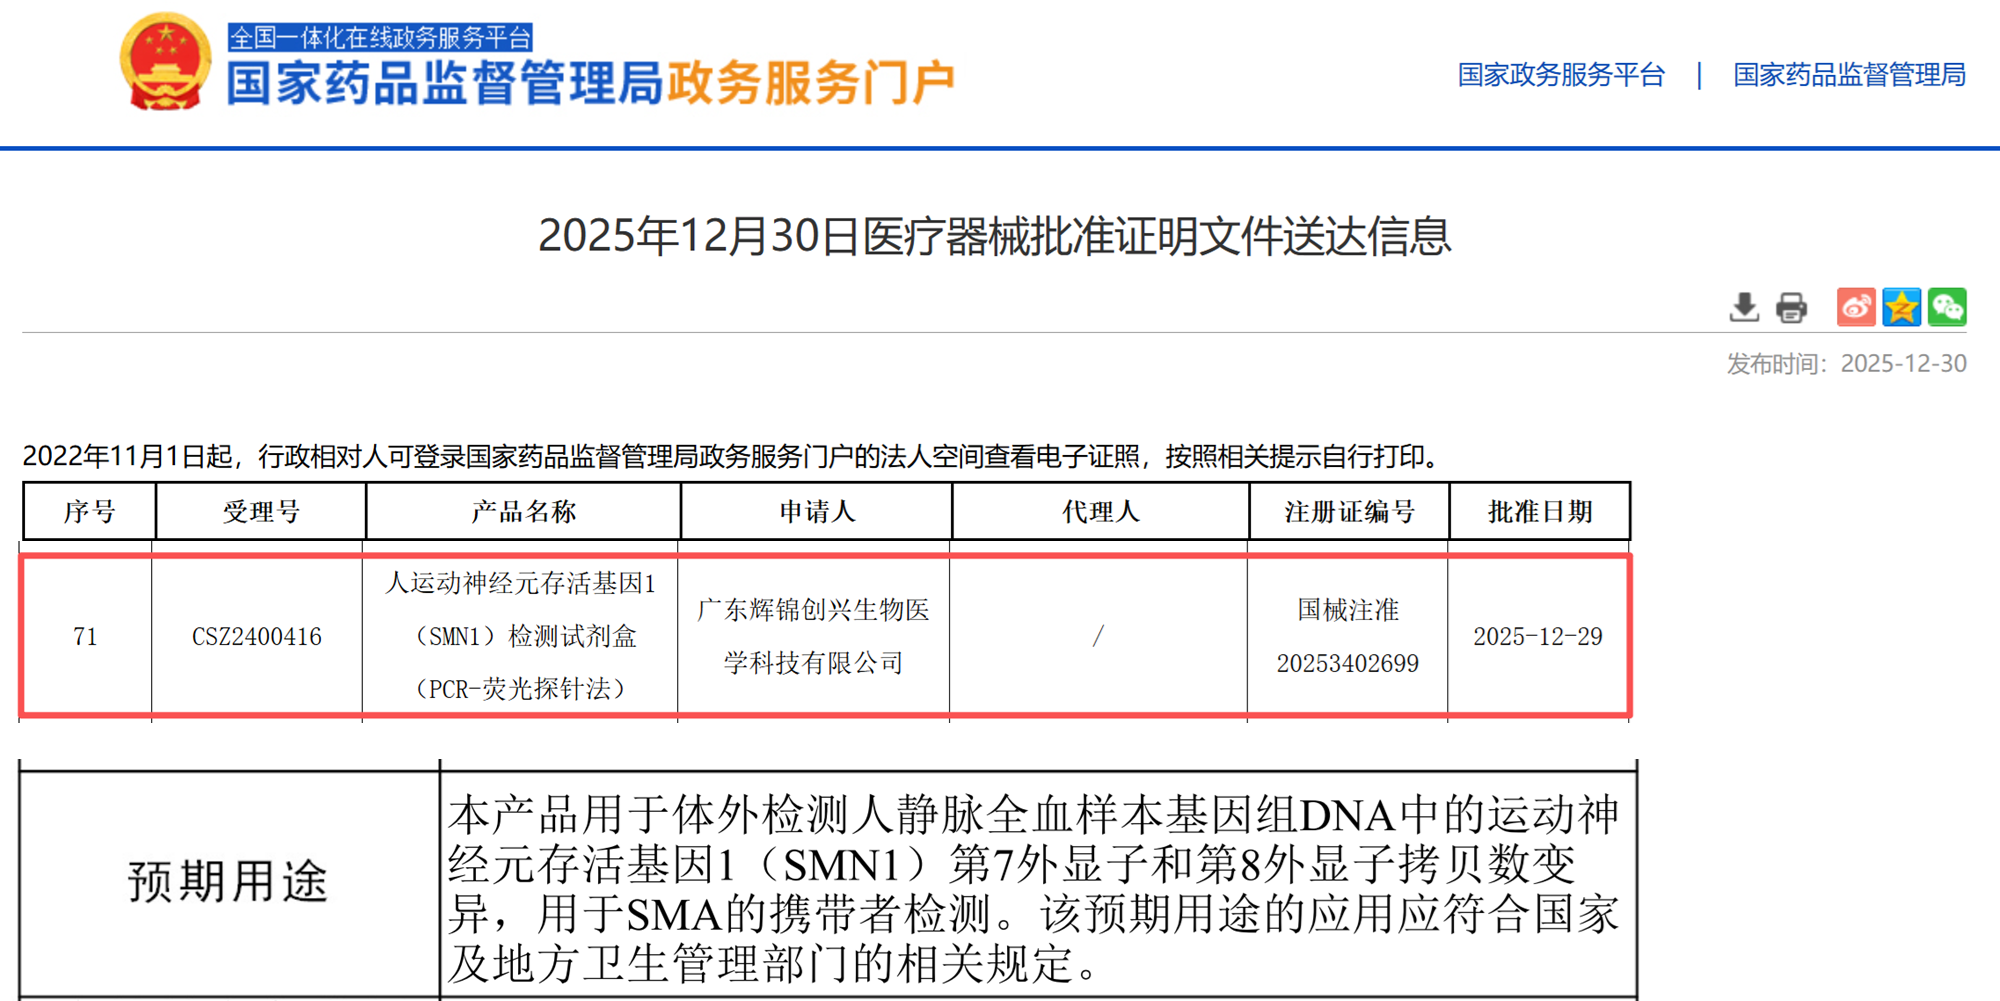2000x1001 pixels.
Task: Click the 产品名称 column header
Action: [x=523, y=512]
